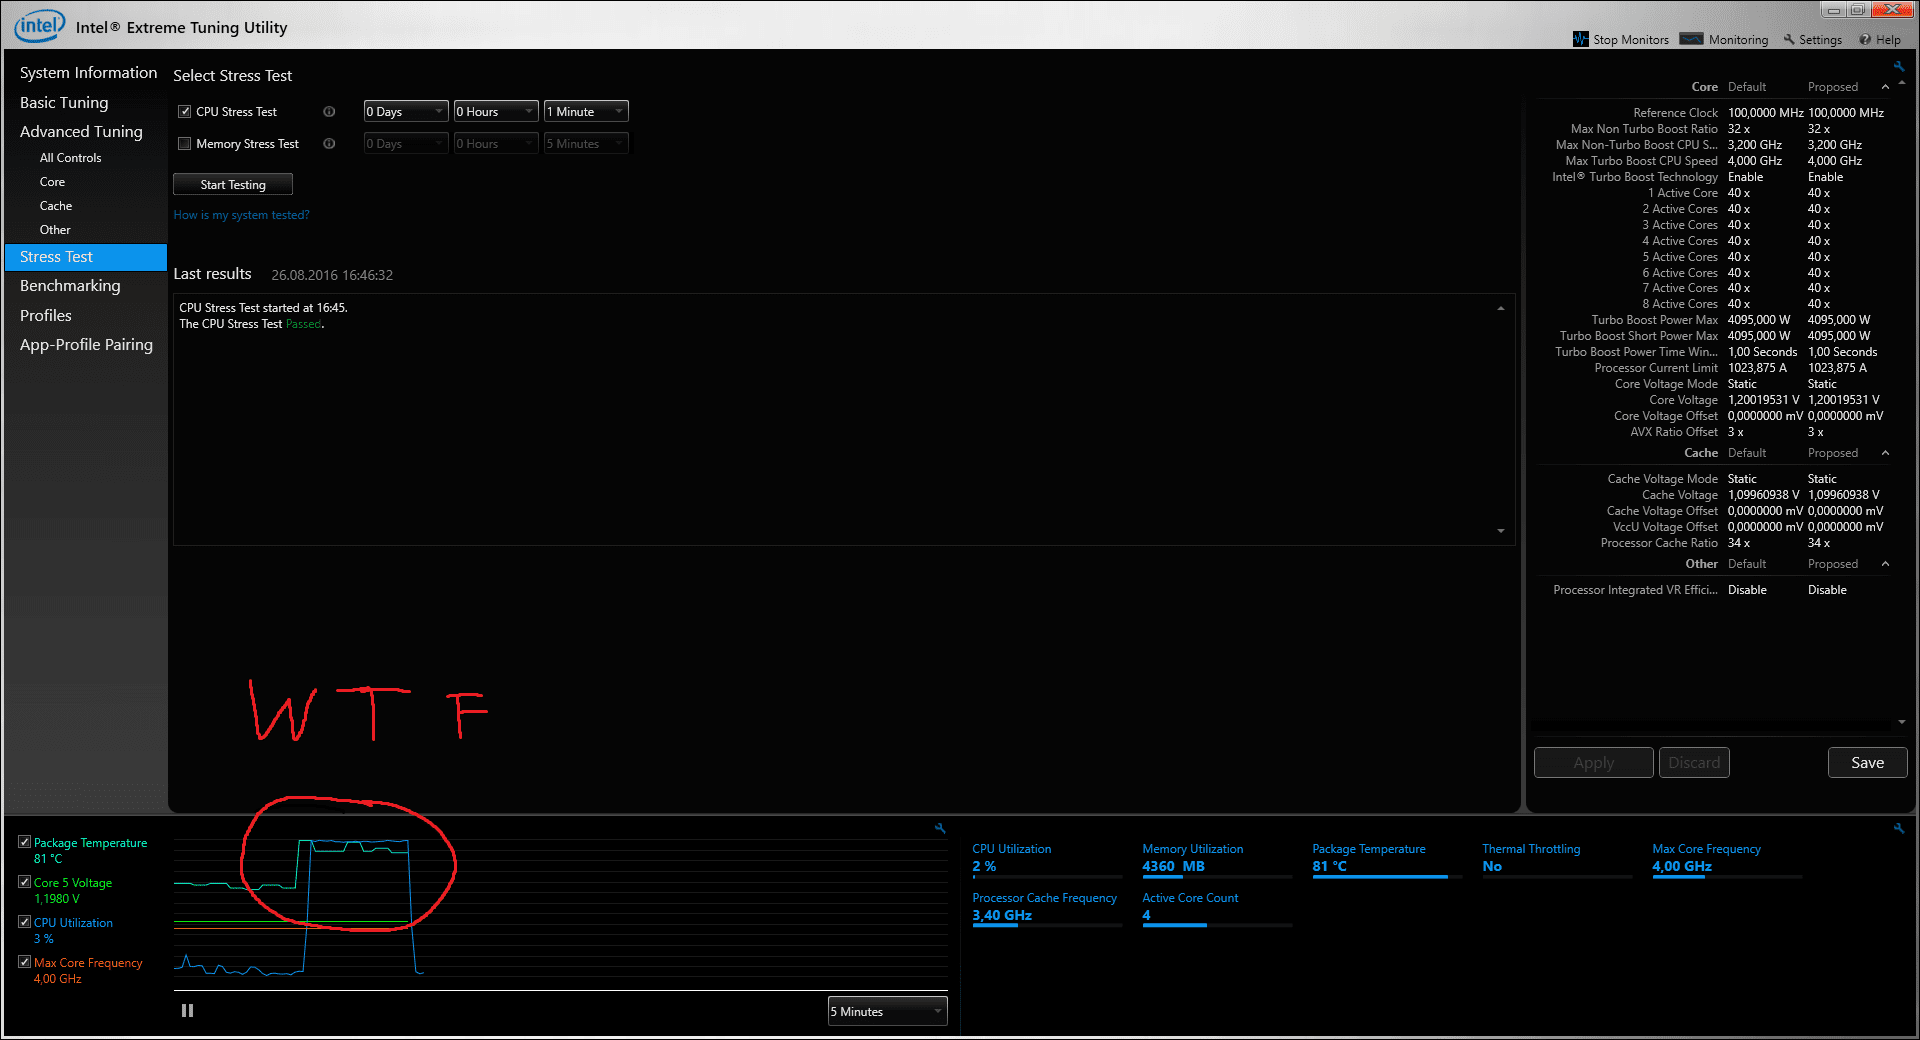Toggle the Core 5 Voltage graph checkbox
Viewport: 1920px width, 1040px height.
[x=24, y=882]
